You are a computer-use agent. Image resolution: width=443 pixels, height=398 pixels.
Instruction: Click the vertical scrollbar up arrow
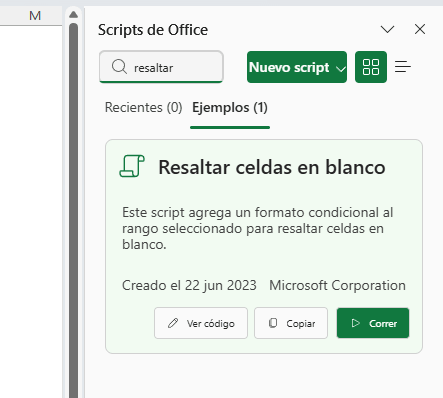(x=74, y=15)
